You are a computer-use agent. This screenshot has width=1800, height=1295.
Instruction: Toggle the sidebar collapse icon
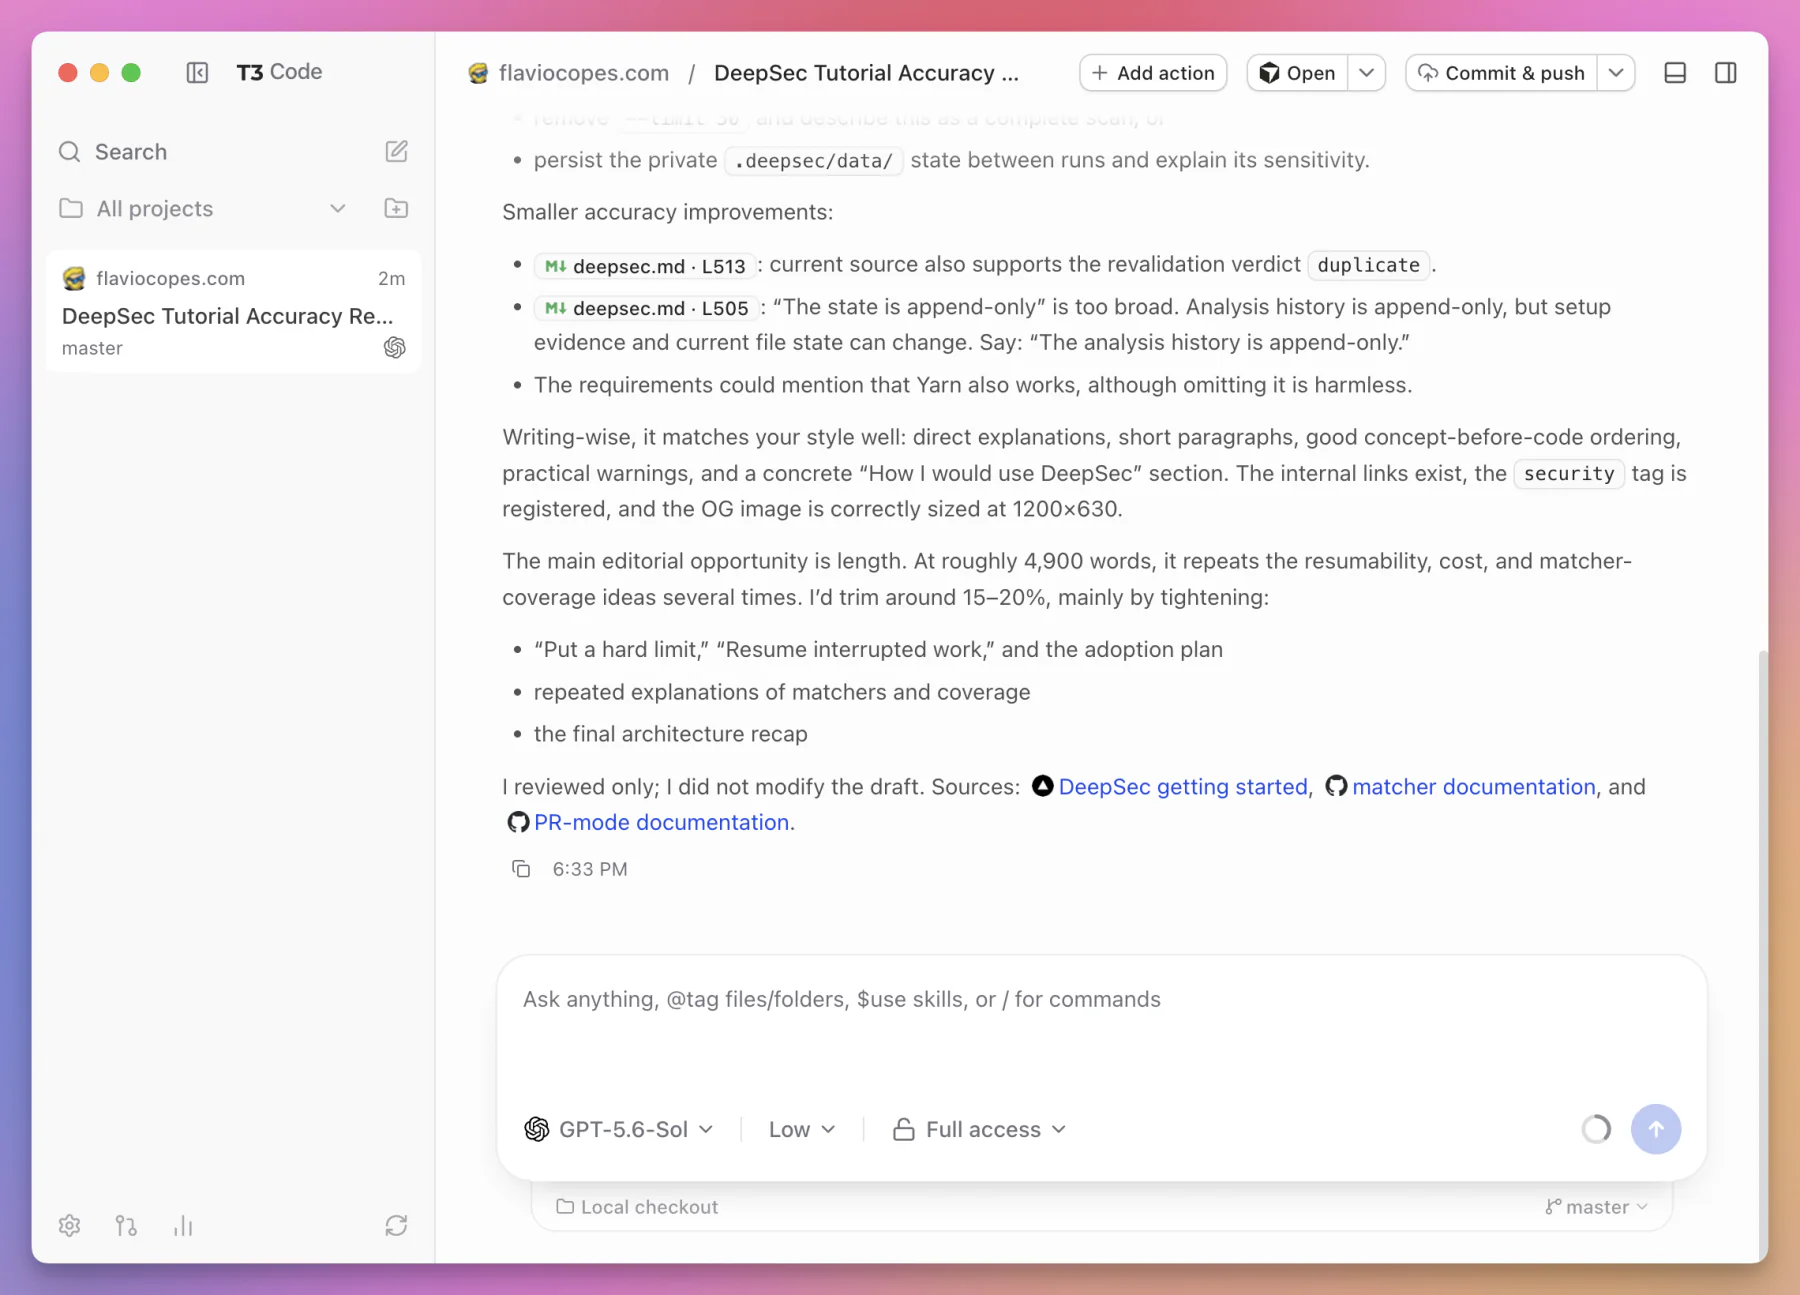tap(197, 72)
